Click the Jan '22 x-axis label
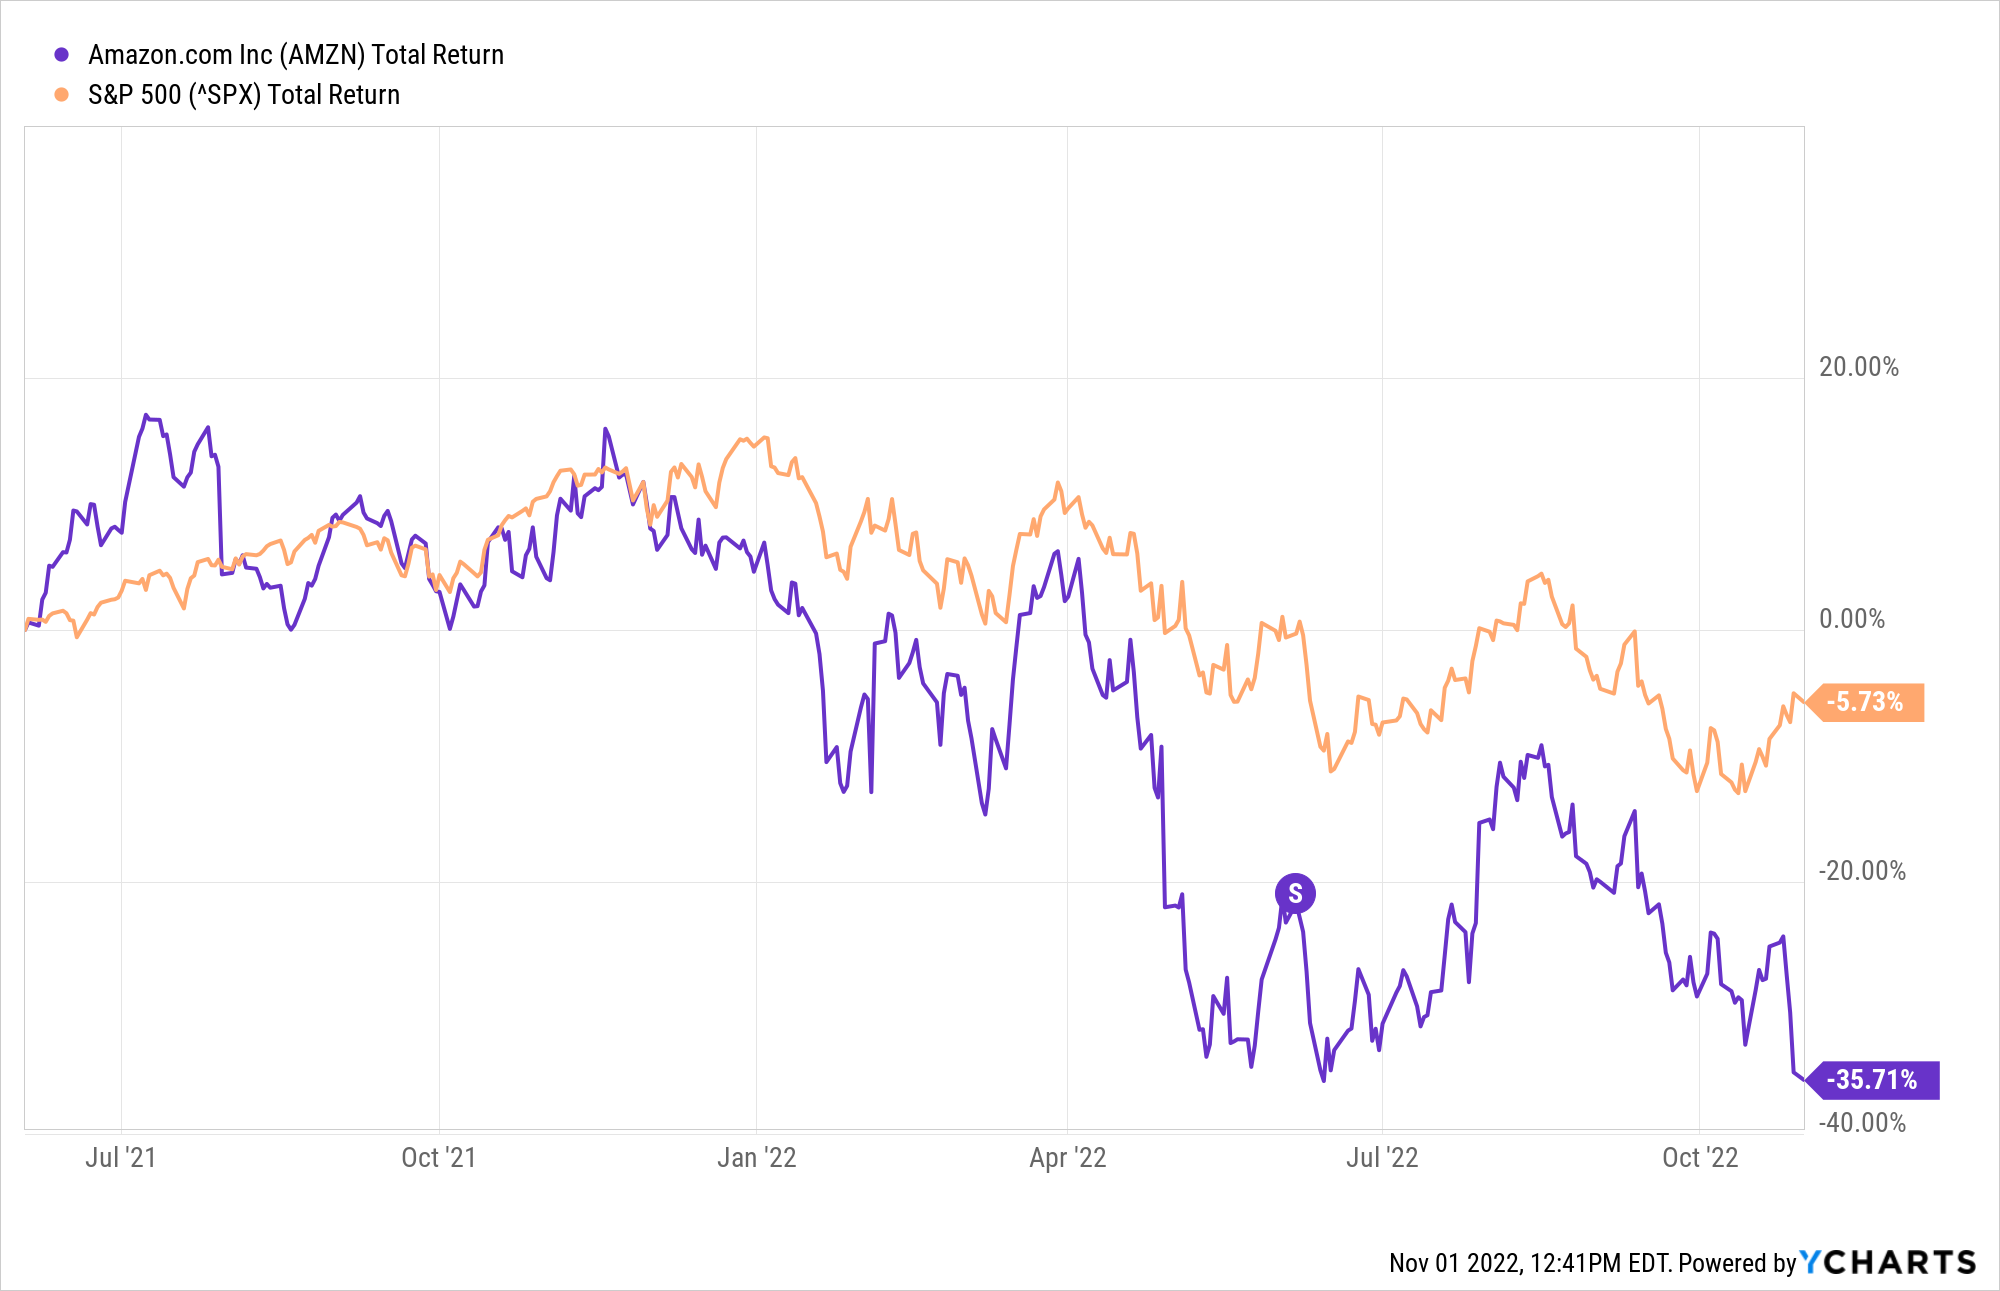 (756, 1158)
